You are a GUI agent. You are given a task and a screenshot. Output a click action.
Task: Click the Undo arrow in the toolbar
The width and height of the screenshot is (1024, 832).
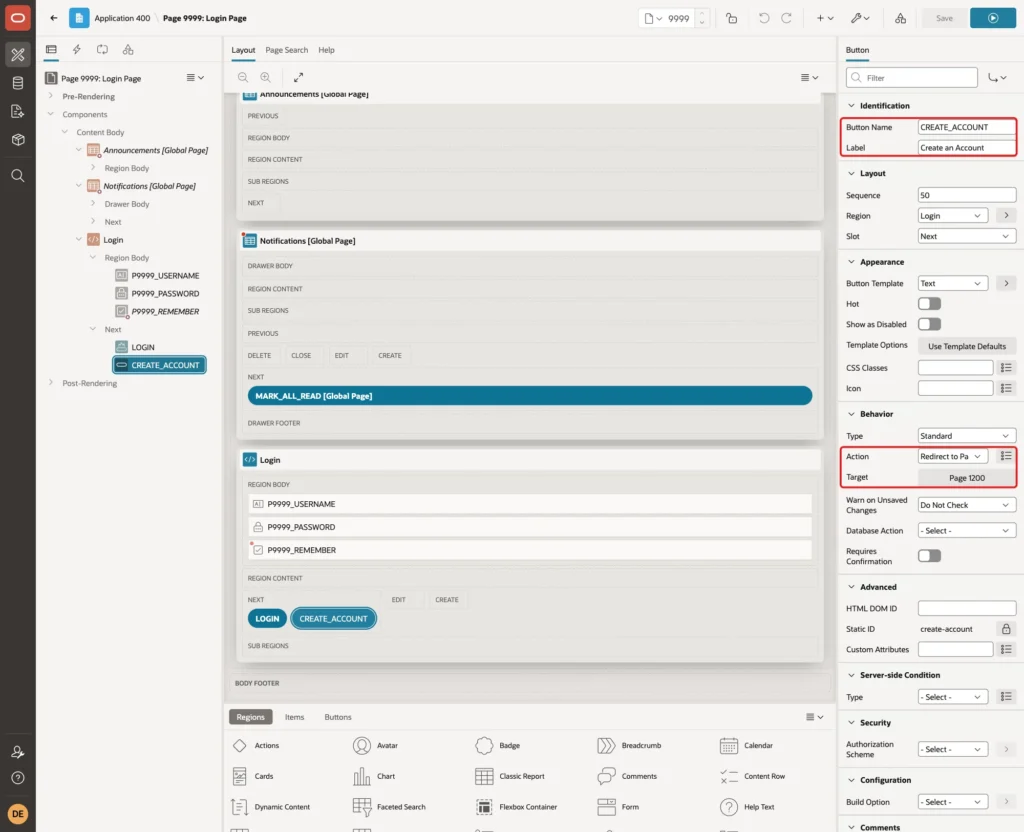[763, 18]
